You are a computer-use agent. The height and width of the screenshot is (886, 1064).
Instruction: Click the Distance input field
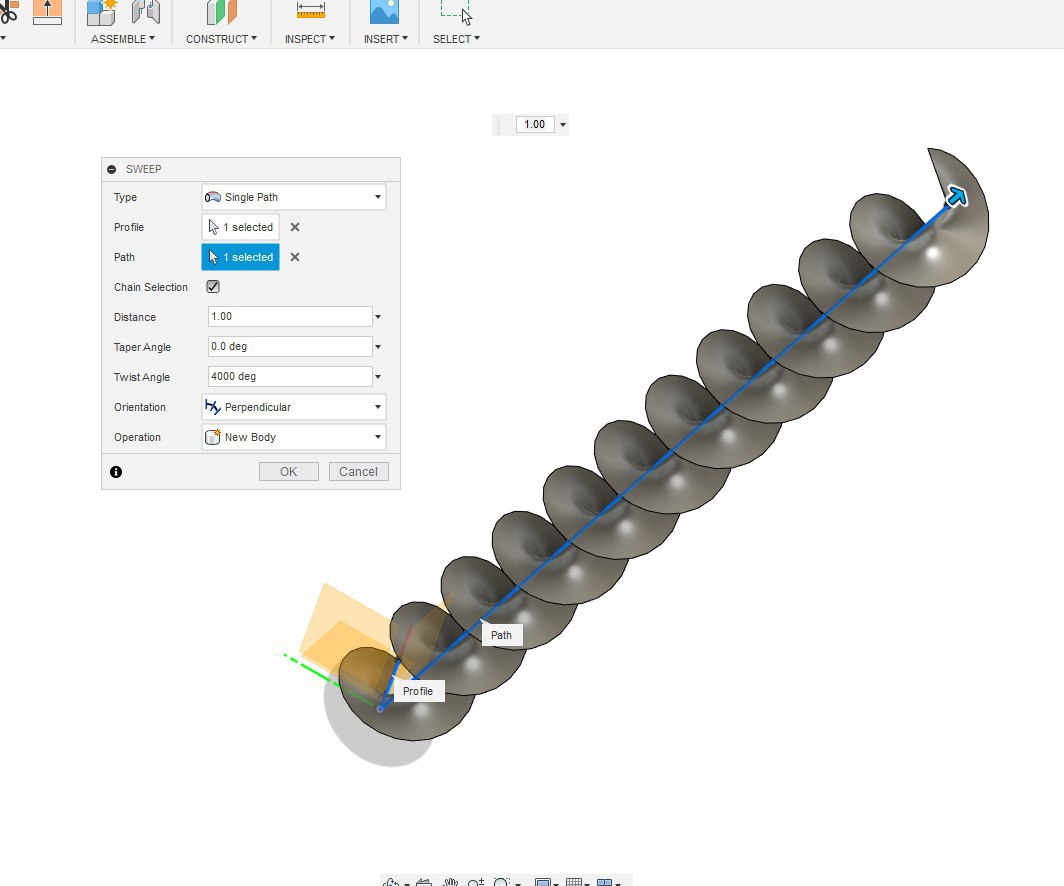290,316
